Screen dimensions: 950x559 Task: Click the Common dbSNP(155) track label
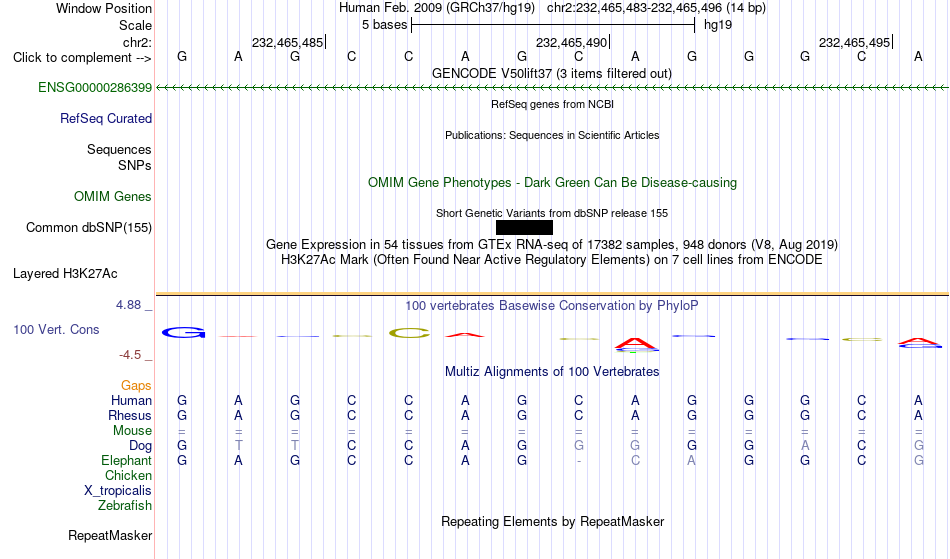(88, 227)
